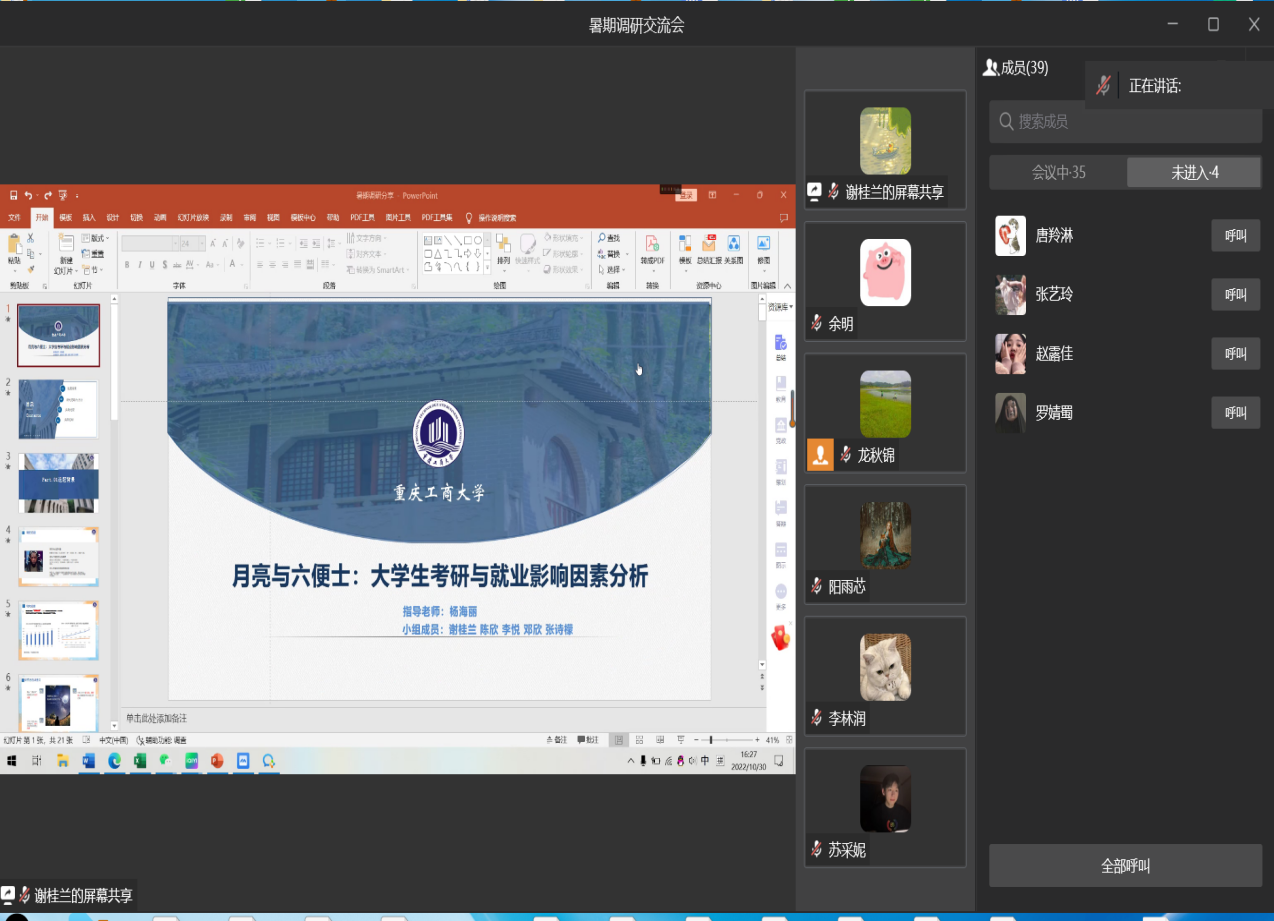
Task: Click the zoom slider in the PowerPoint status bar
Action: (710, 740)
